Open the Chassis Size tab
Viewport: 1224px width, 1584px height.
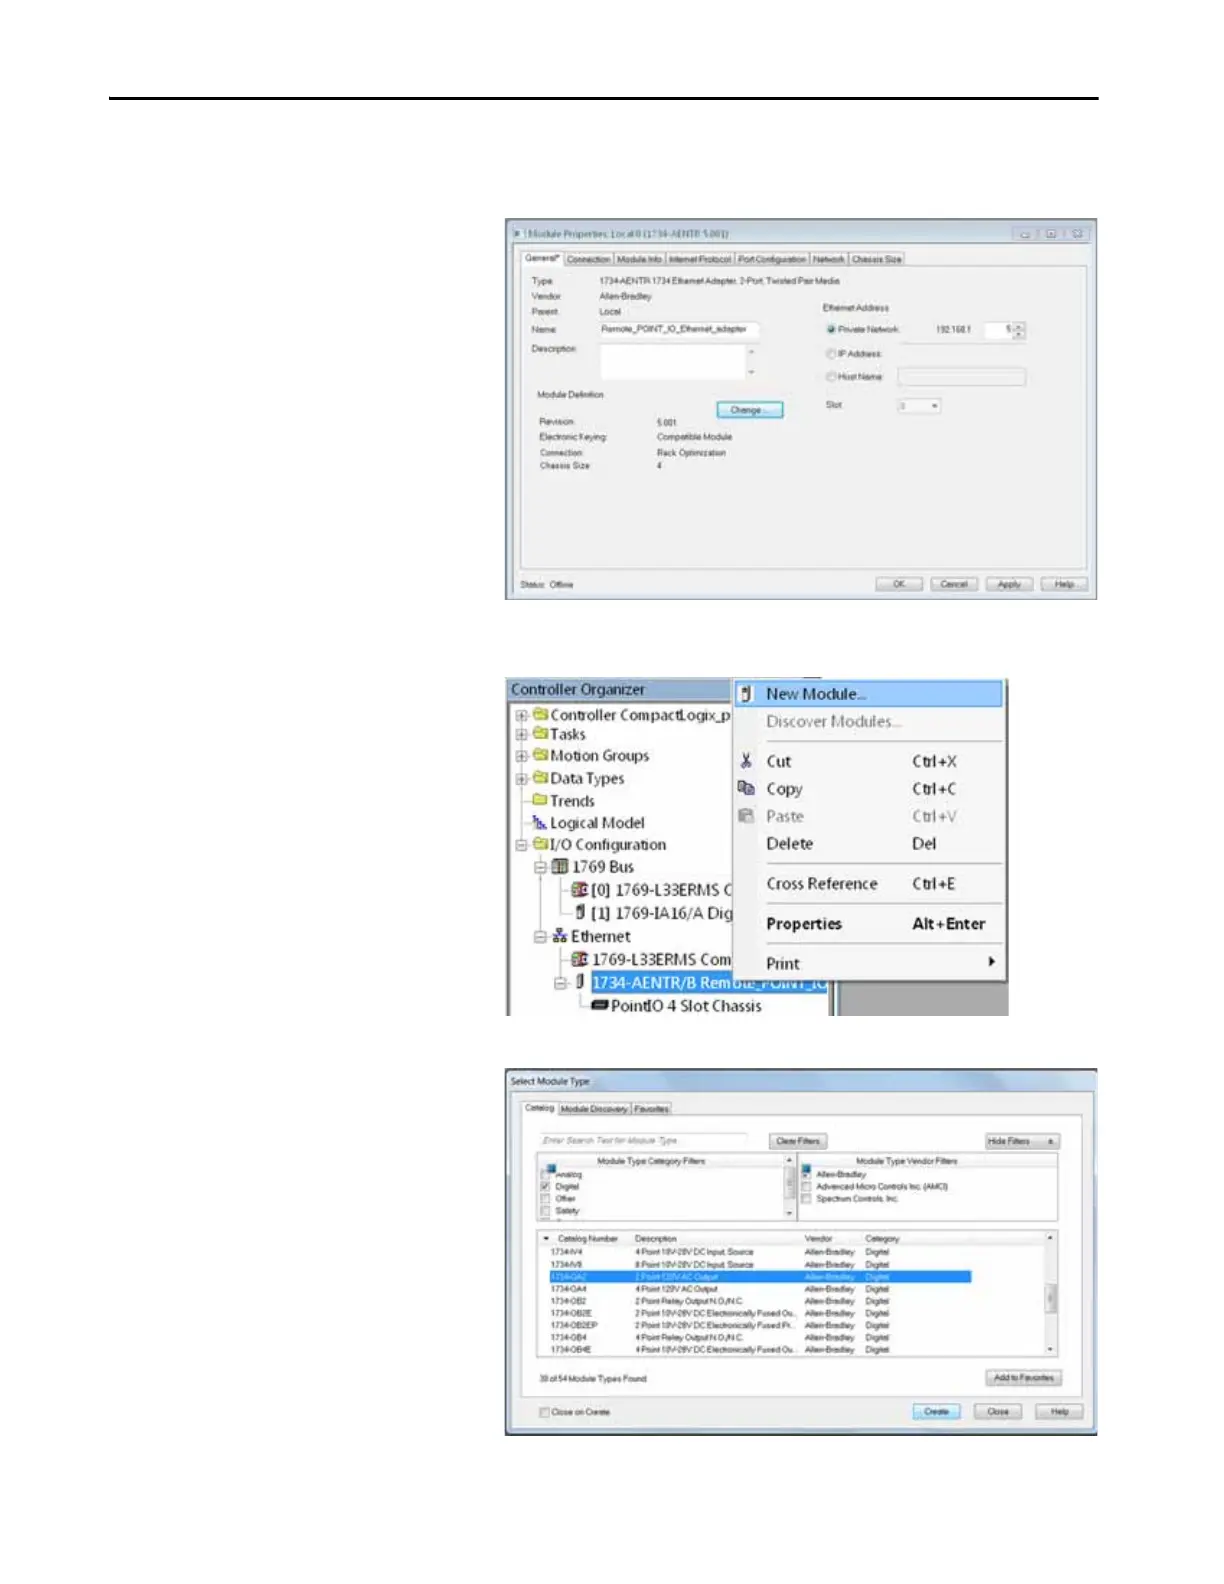coord(876,259)
